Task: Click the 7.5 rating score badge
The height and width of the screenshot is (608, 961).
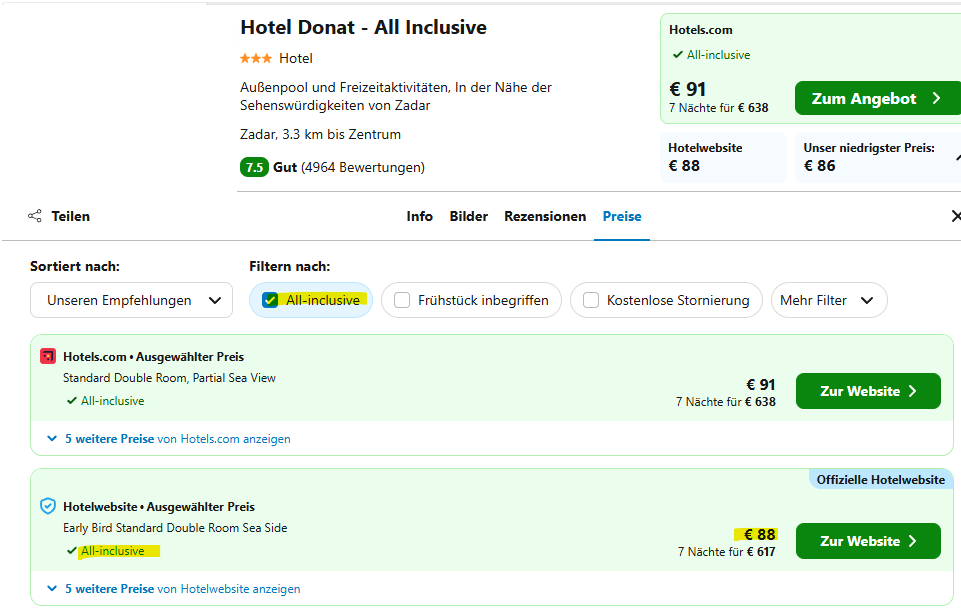Action: (x=254, y=167)
